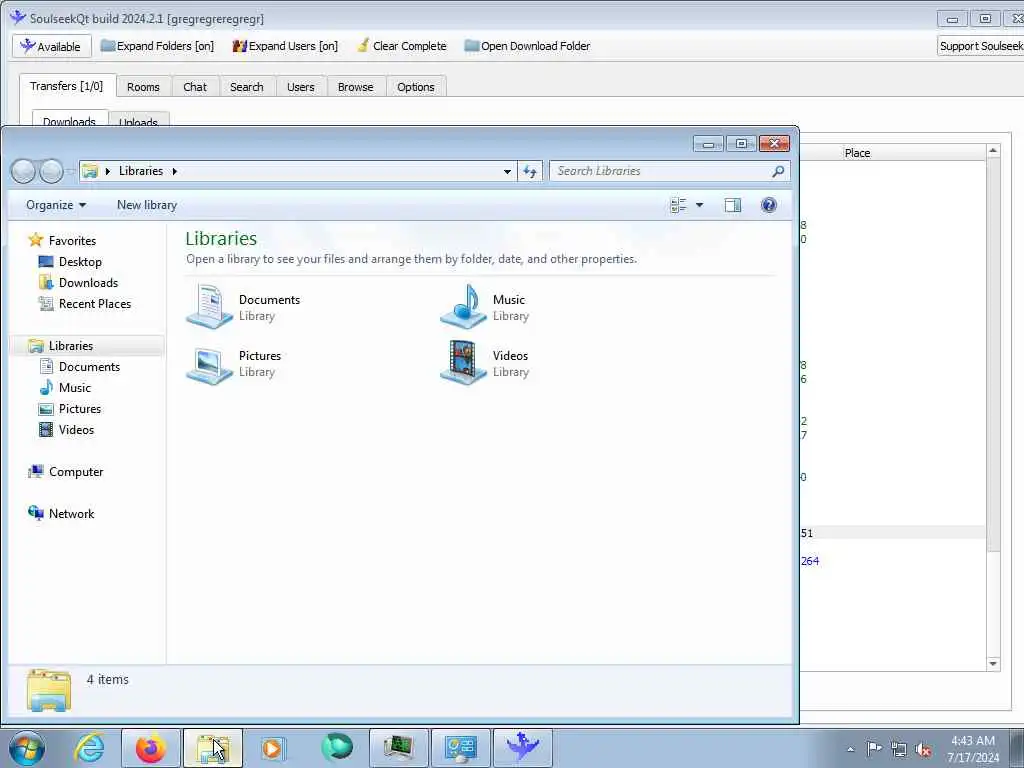This screenshot has width=1024, height=768.
Task: Select Libraries node in navigation pane
Action: (71, 345)
